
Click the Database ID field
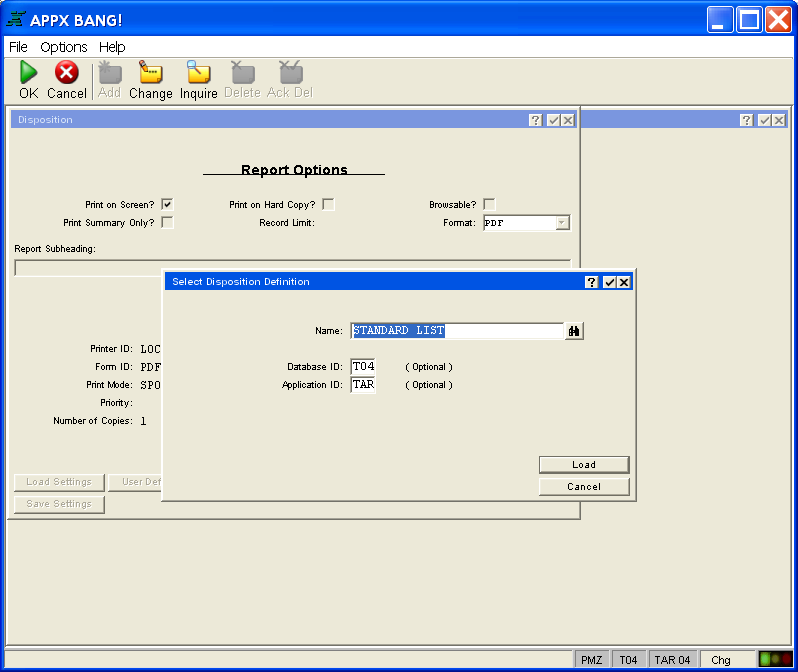coord(363,367)
